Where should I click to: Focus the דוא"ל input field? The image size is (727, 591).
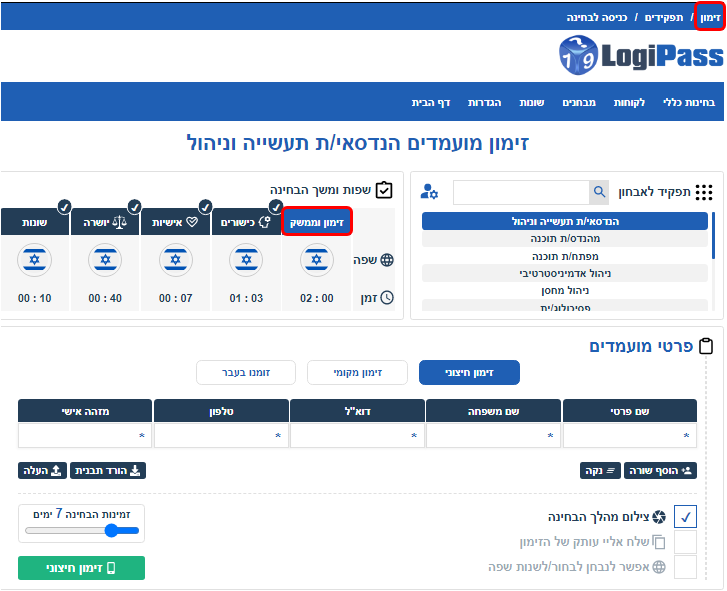pos(357,436)
